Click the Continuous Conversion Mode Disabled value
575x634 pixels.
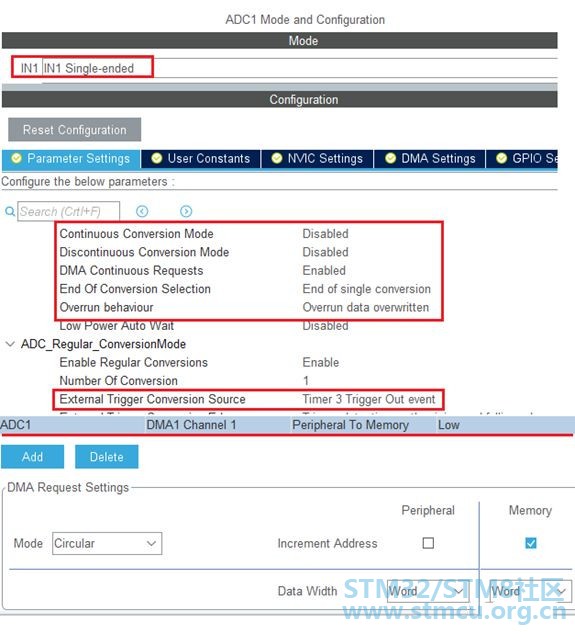(x=326, y=234)
